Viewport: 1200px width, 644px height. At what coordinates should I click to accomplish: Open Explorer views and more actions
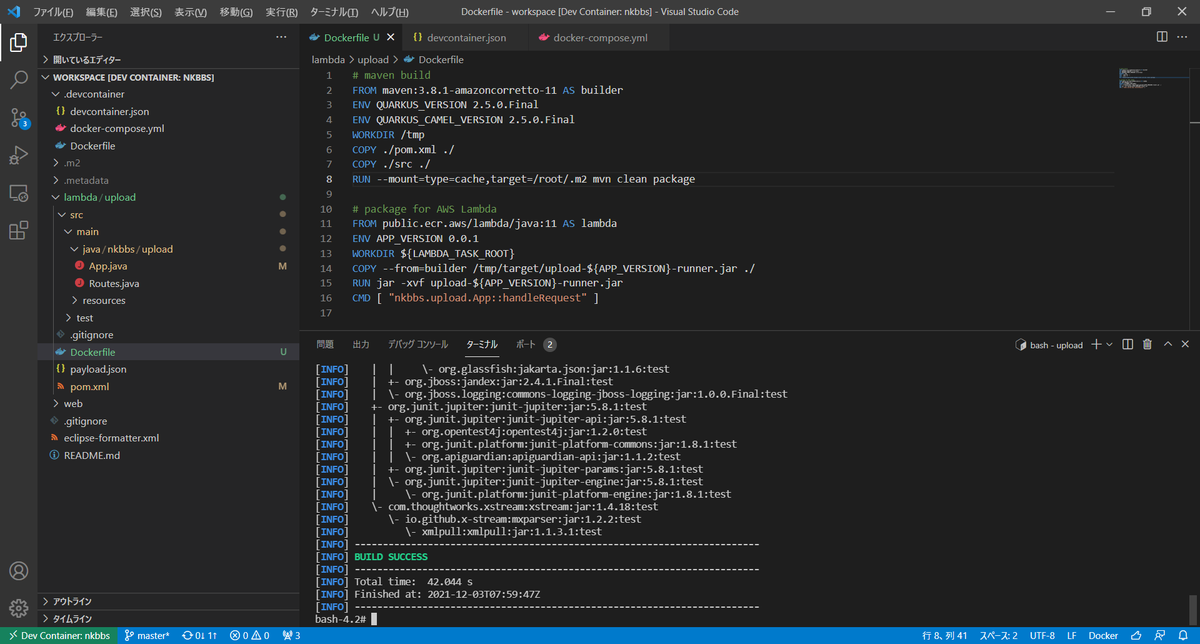[281, 37]
